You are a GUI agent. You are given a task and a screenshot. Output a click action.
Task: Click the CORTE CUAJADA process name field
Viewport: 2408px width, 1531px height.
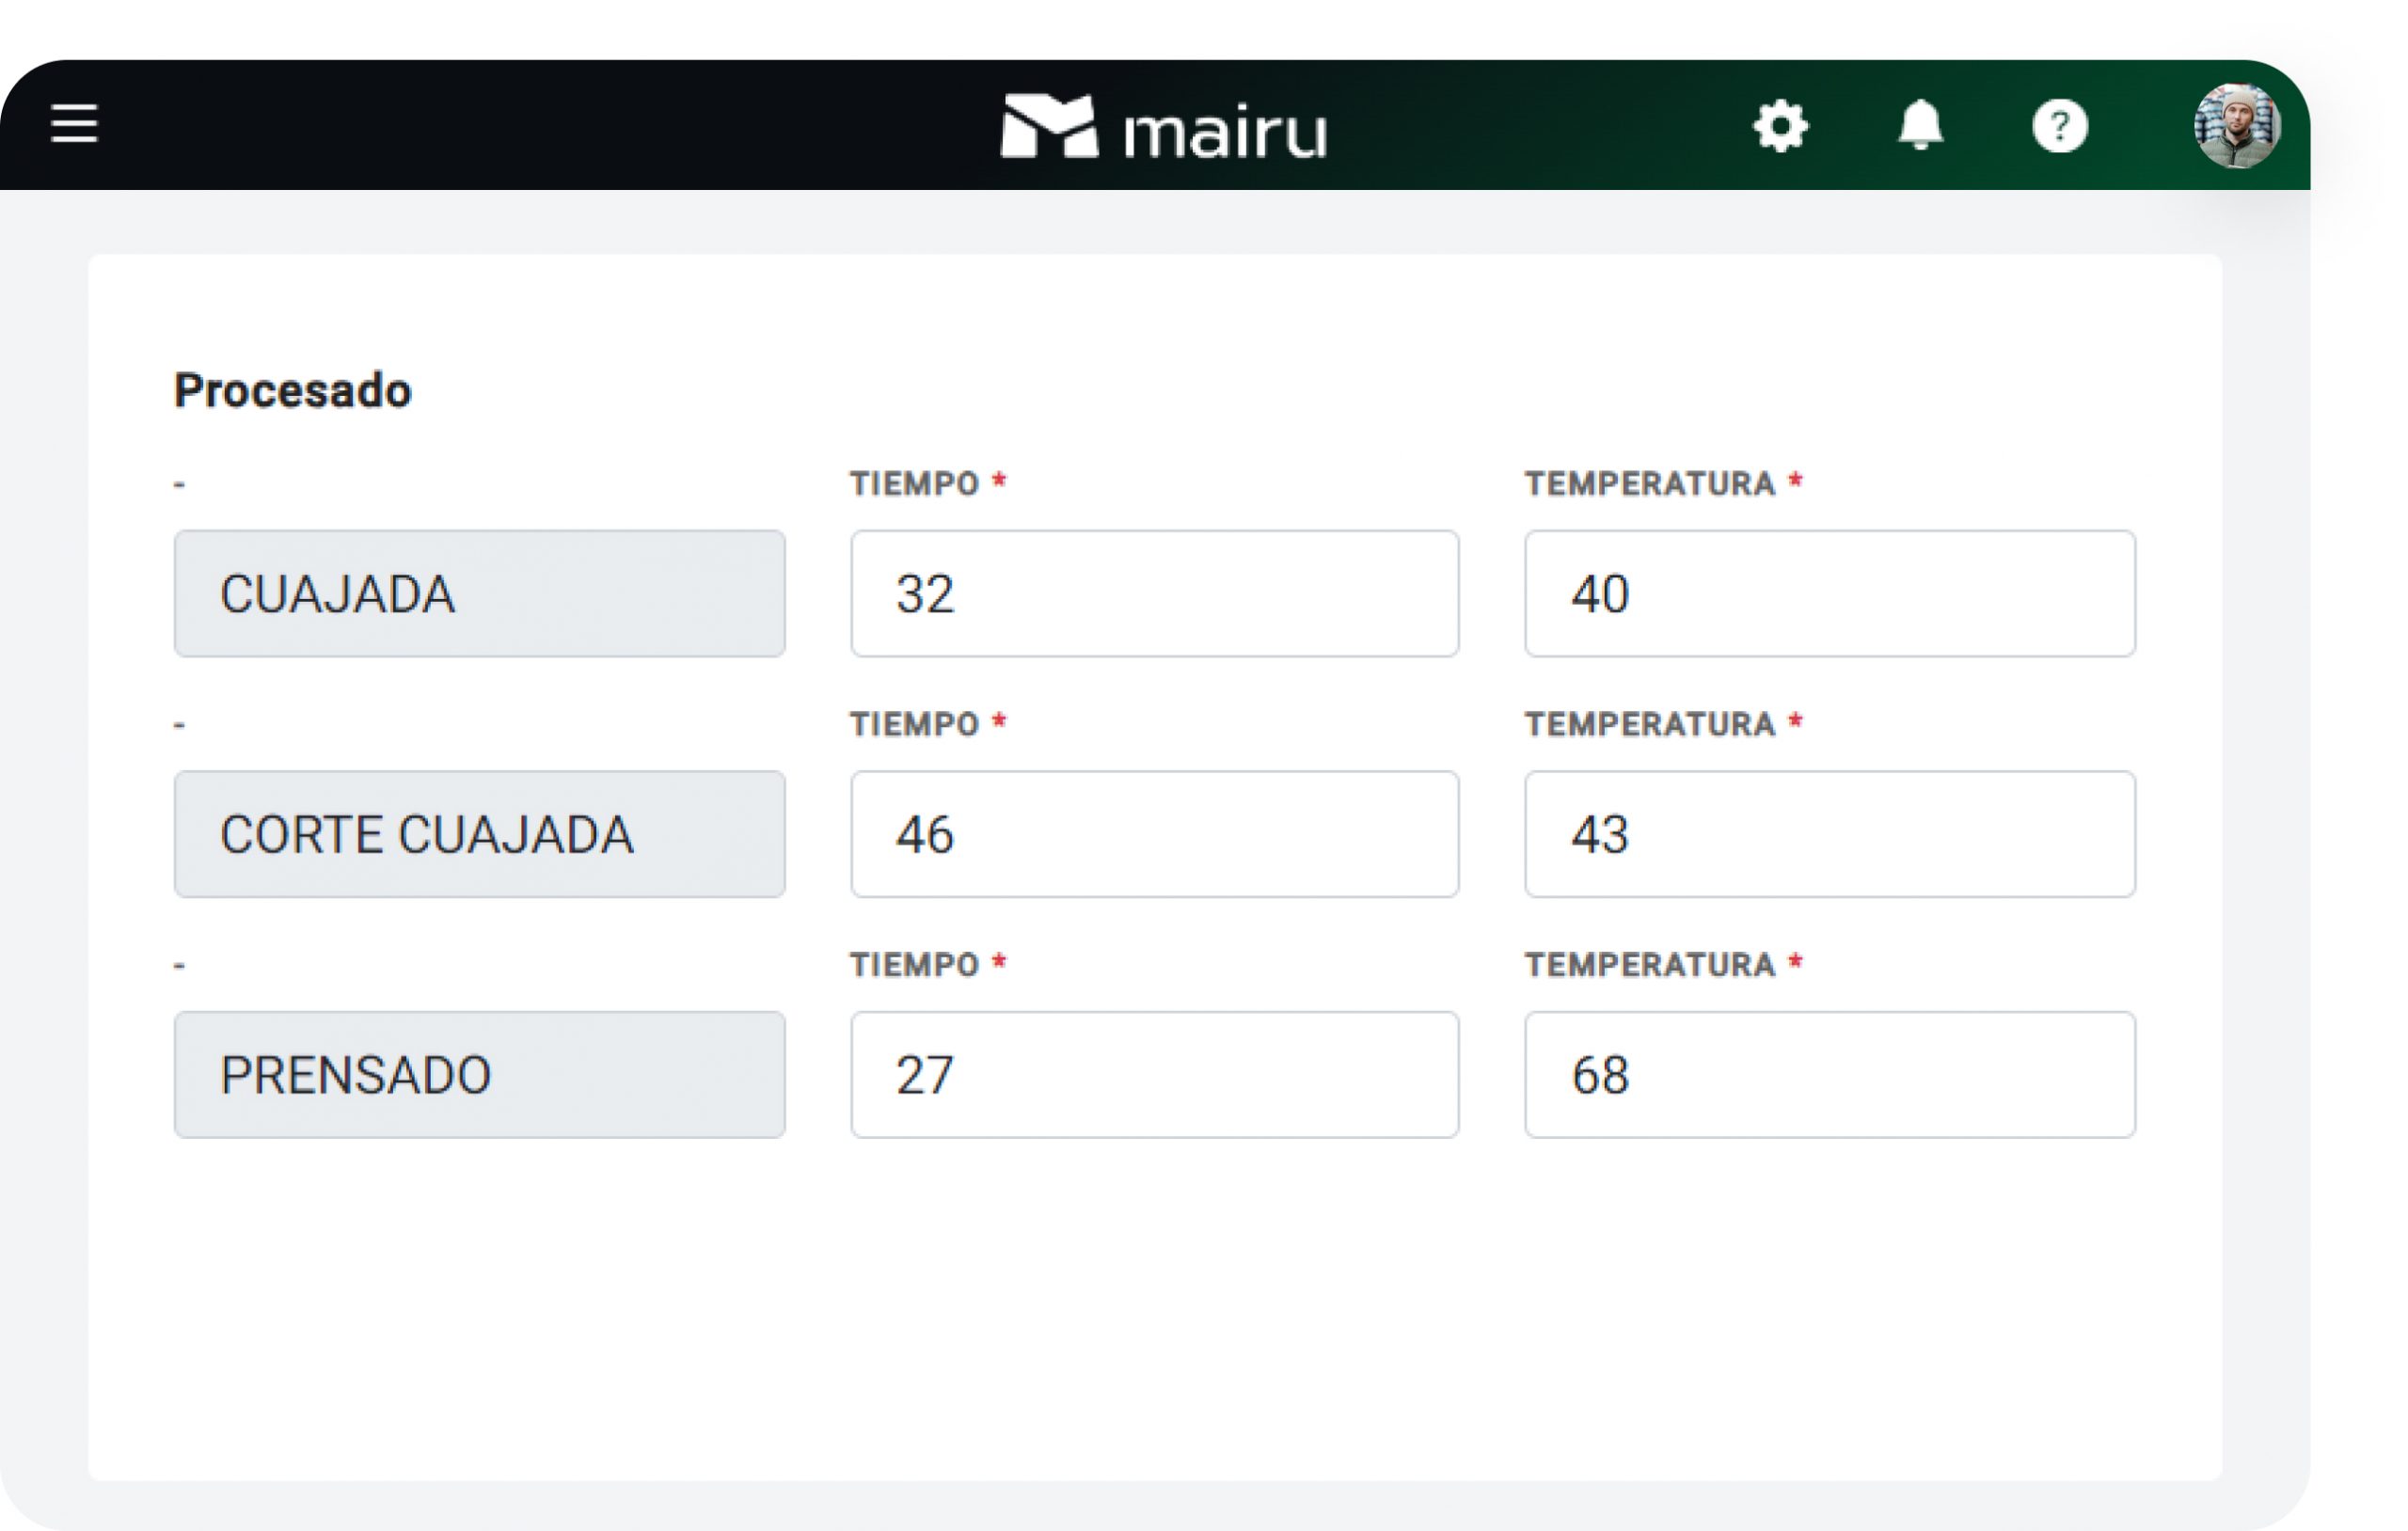(x=479, y=834)
